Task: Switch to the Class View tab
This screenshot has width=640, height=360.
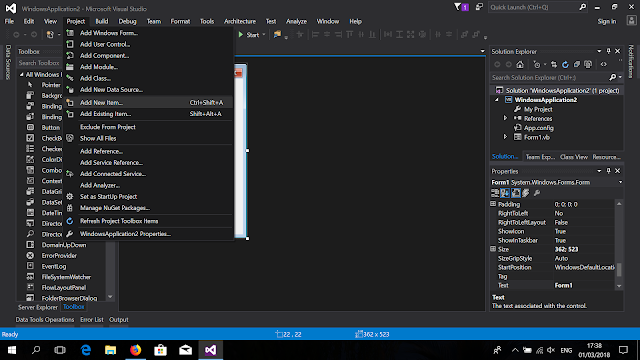Action: pyautogui.click(x=574, y=157)
